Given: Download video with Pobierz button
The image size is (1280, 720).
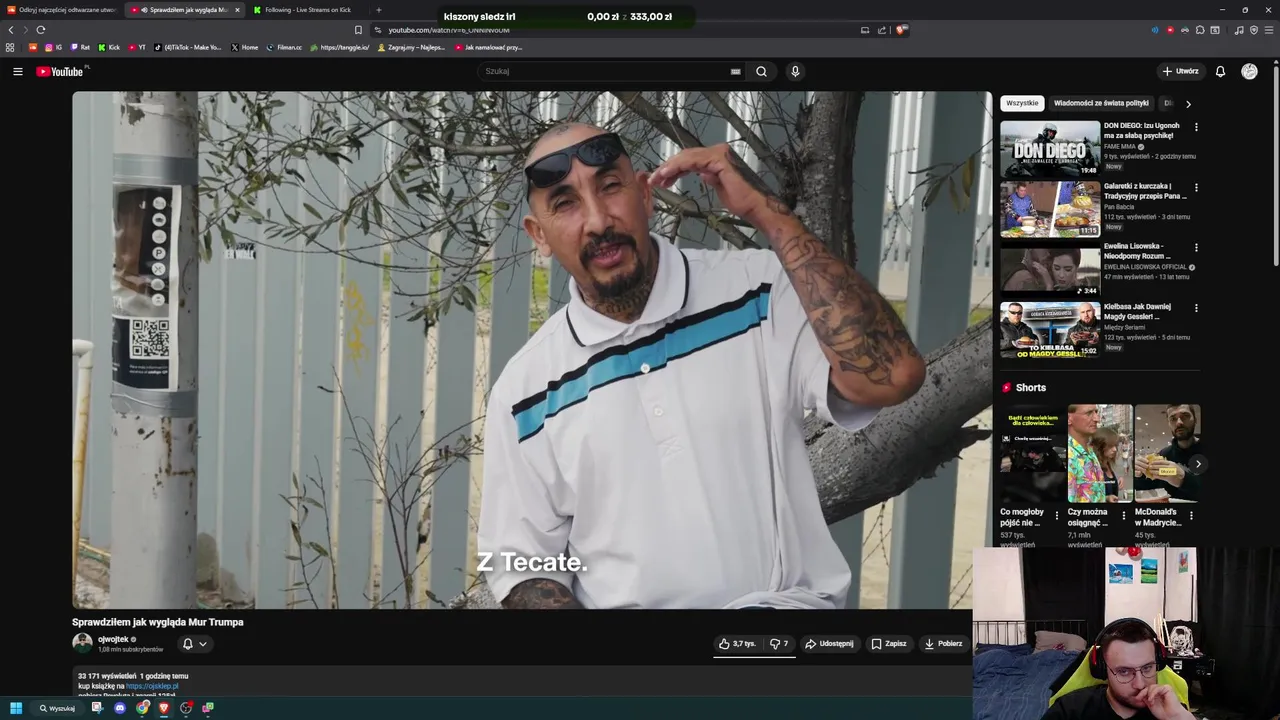Looking at the screenshot, I should tap(943, 644).
